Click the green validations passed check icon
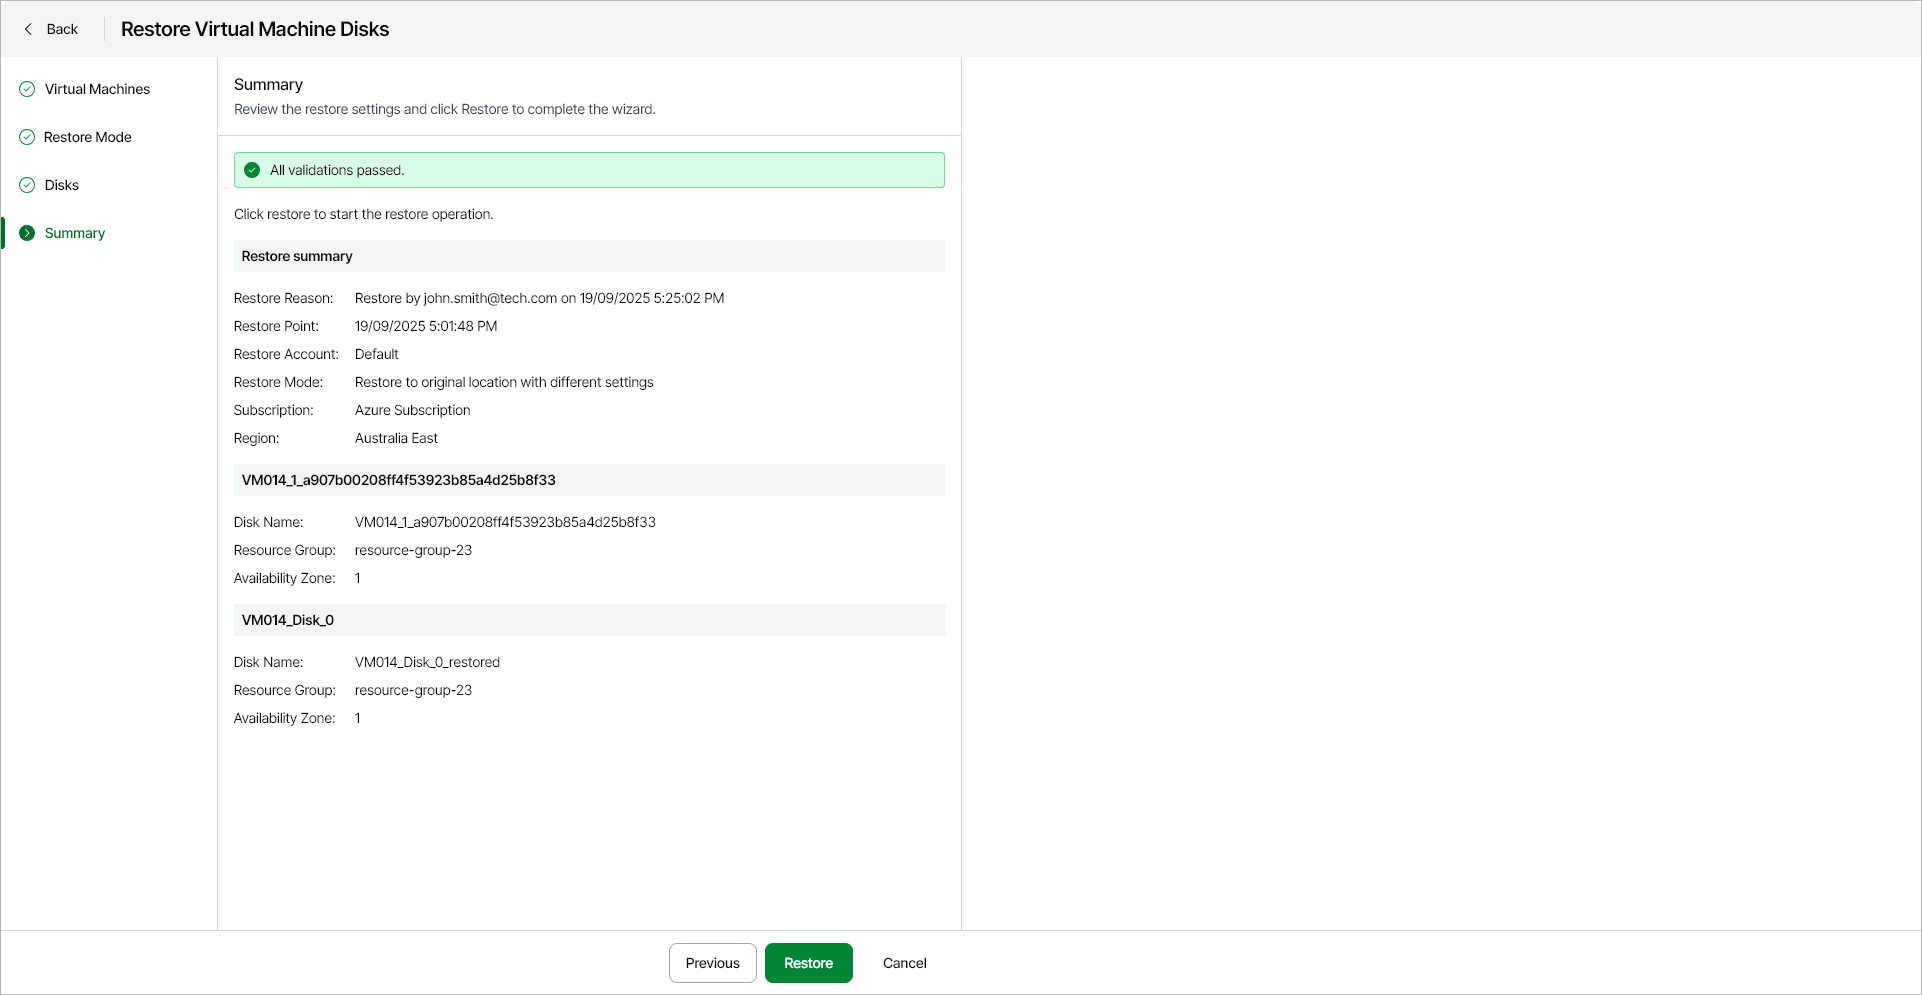The width and height of the screenshot is (1922, 995). tap(252, 170)
